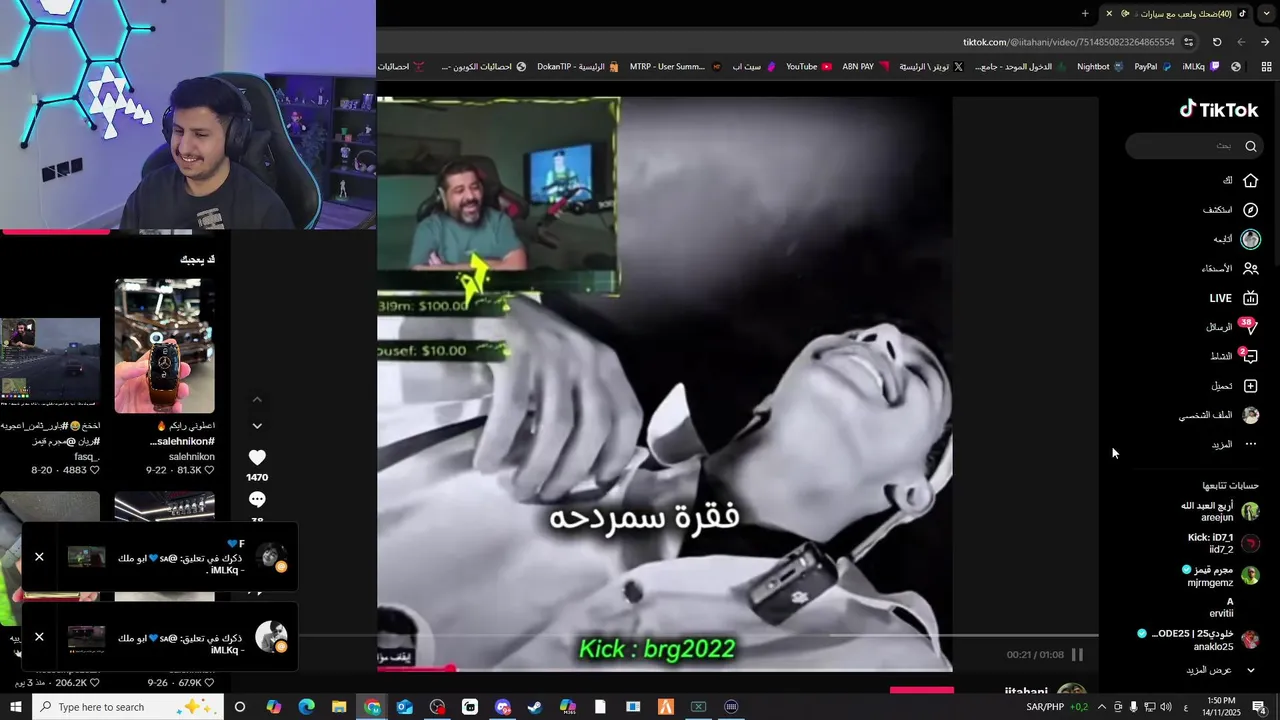This screenshot has height=720, width=1280.
Task: Open followed account iid7_2
Action: click(1222, 543)
